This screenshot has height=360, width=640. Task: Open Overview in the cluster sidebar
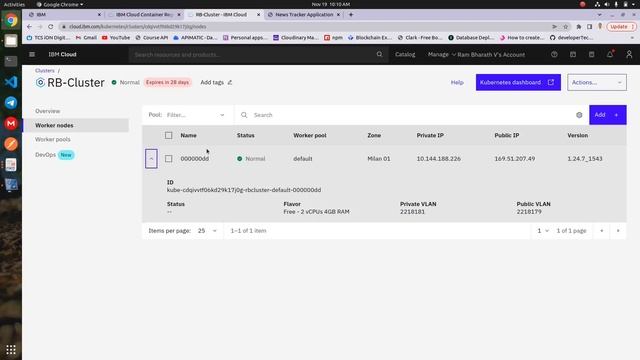47,111
